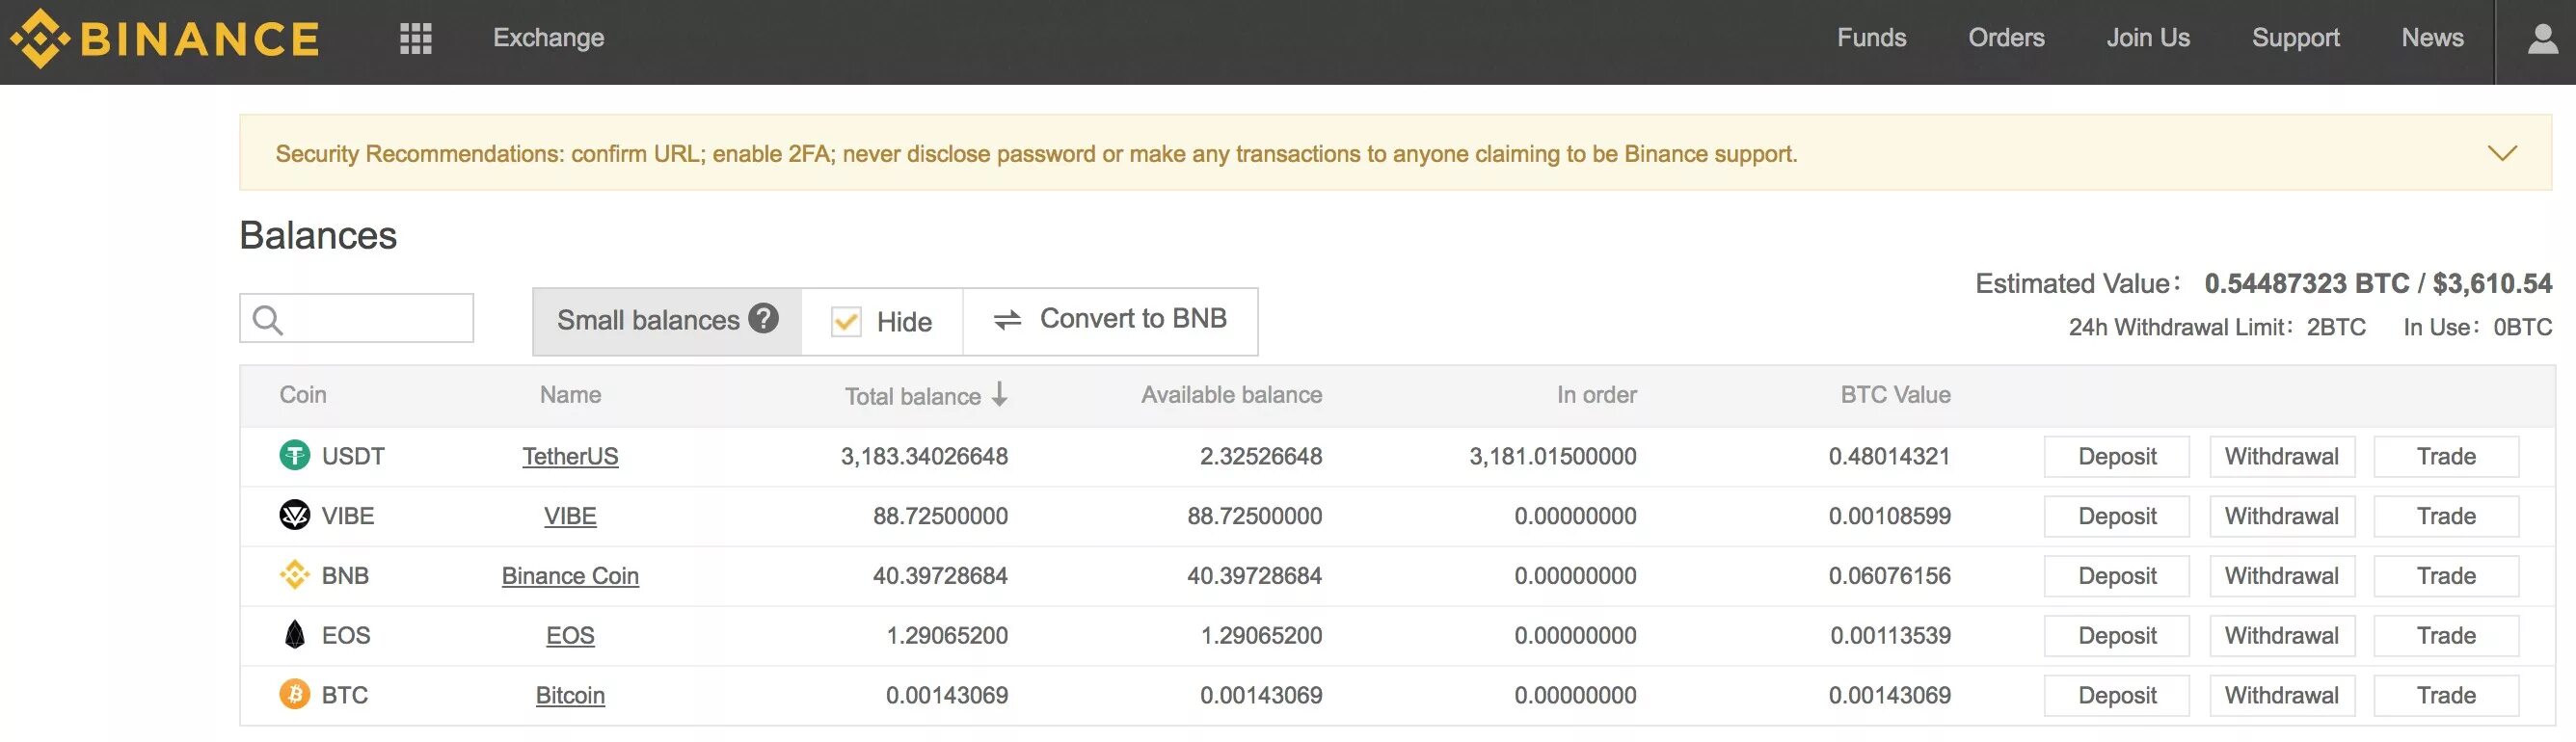This screenshot has height=742, width=2576.
Task: Click the Name column header
Action: [570, 395]
